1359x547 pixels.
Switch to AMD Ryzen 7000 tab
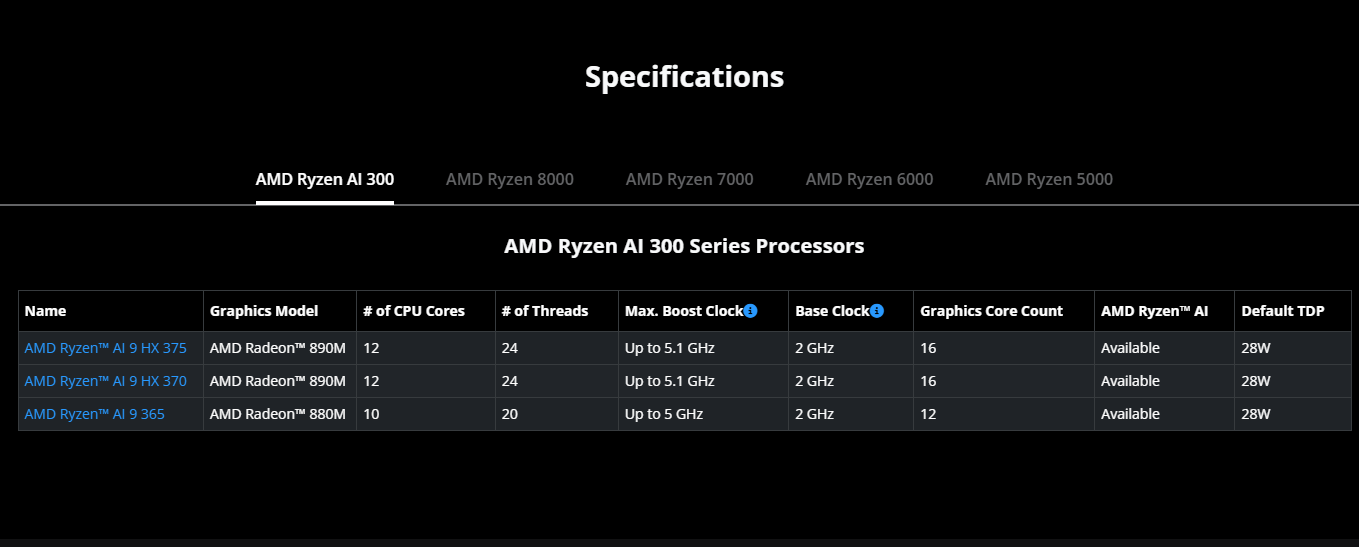(690, 179)
